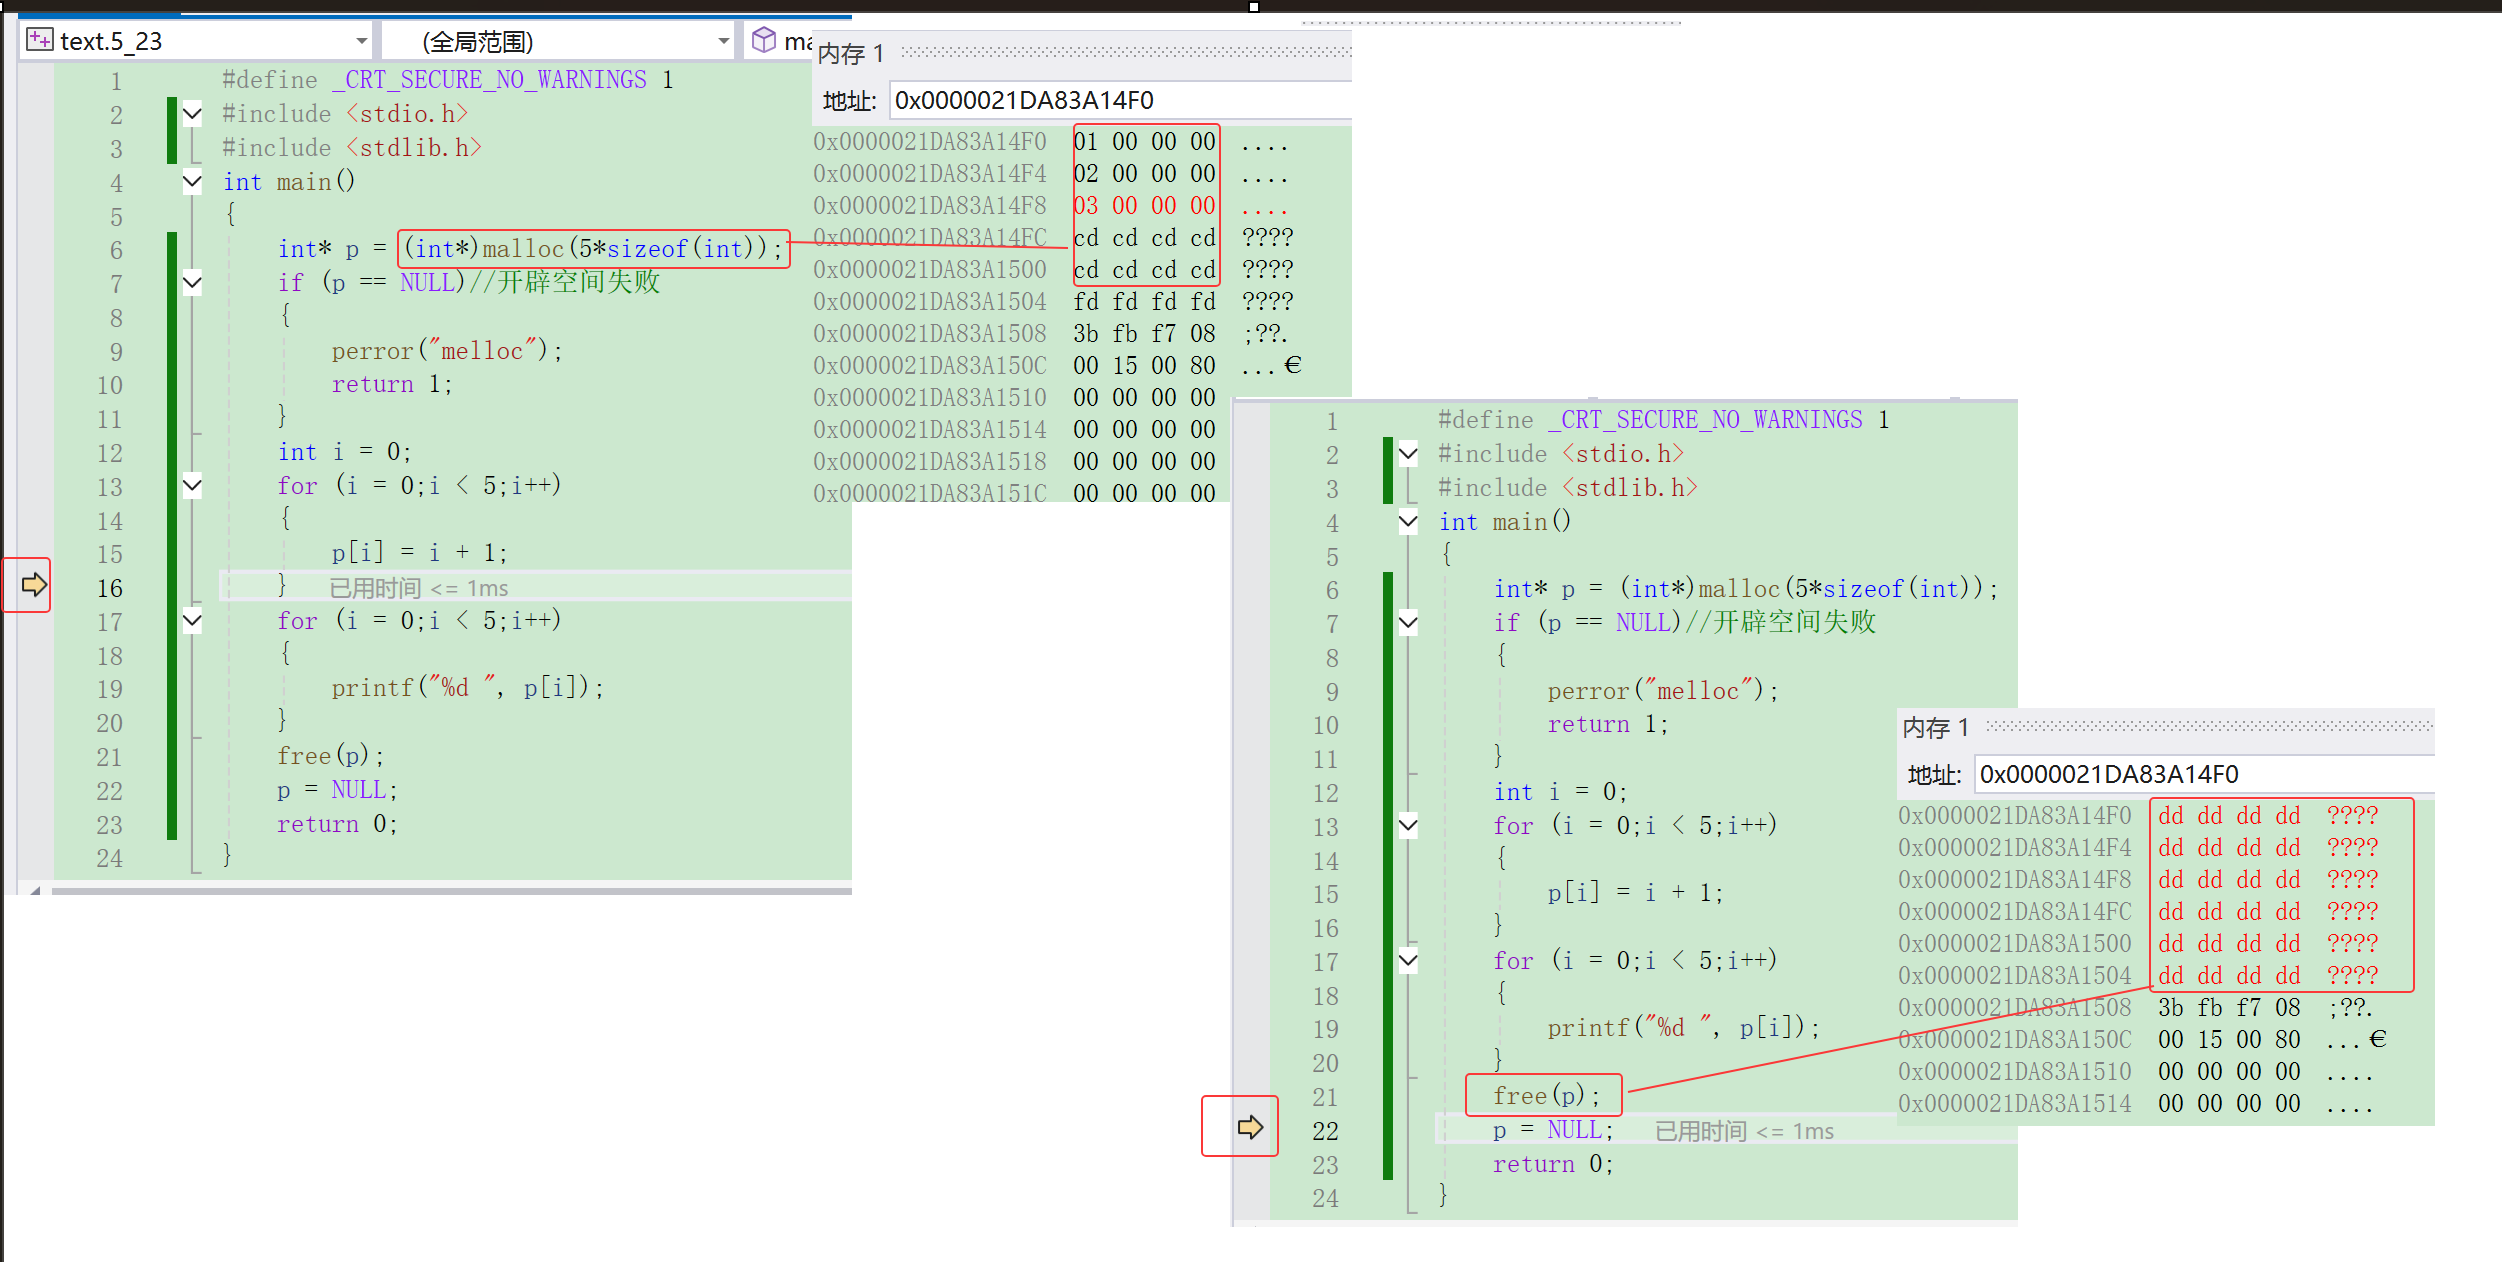Open the (全局范围) scope dropdown

click(723, 41)
